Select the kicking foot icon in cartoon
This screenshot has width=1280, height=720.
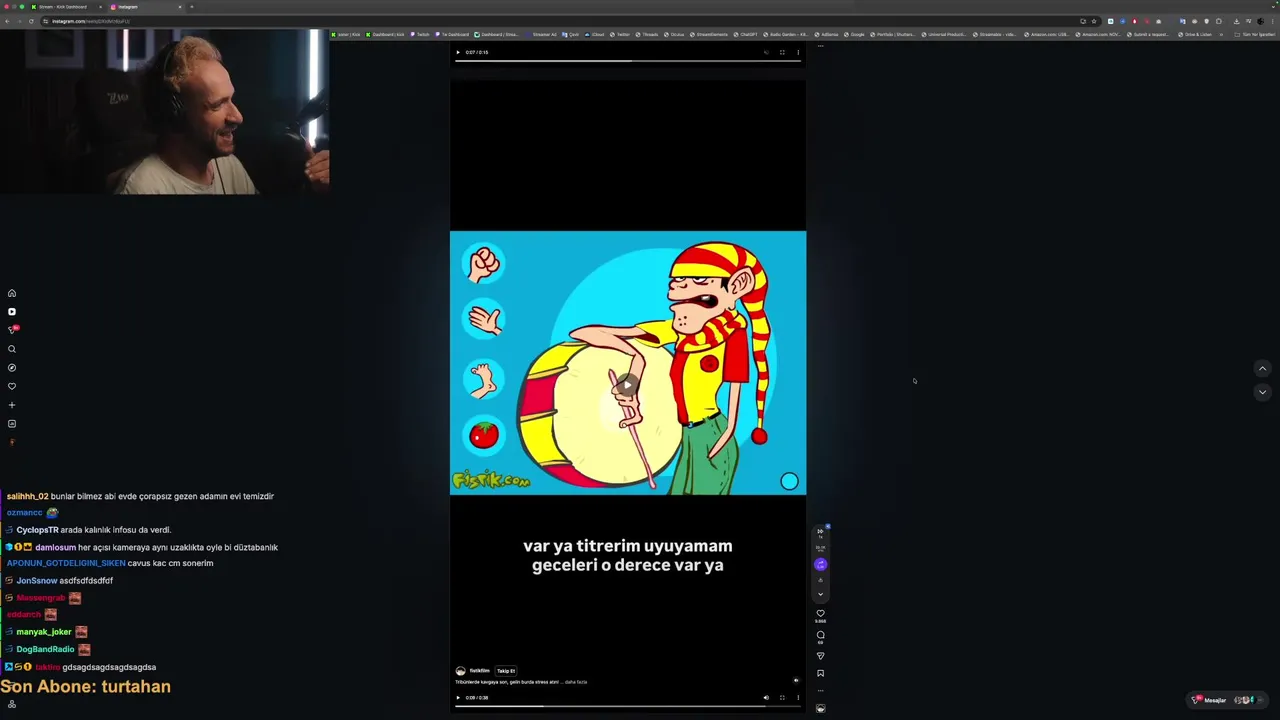pyautogui.click(x=484, y=378)
